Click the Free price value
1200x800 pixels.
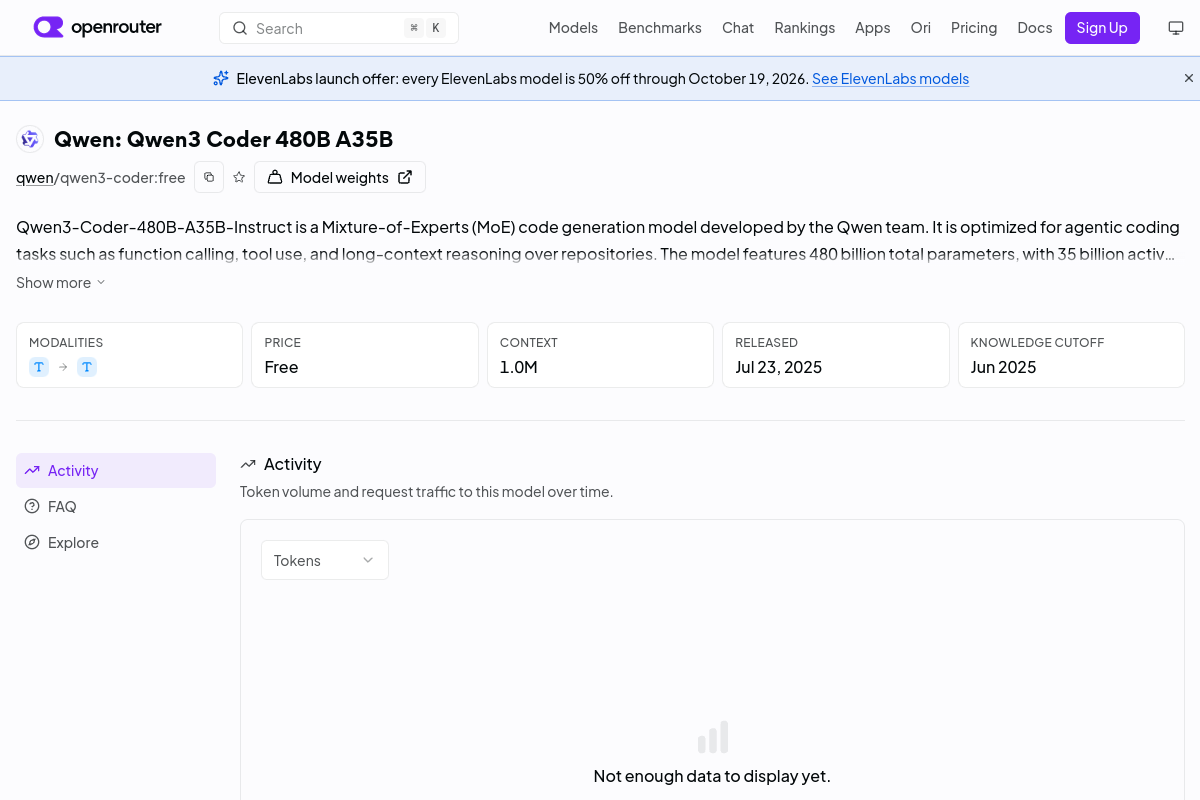(x=281, y=367)
